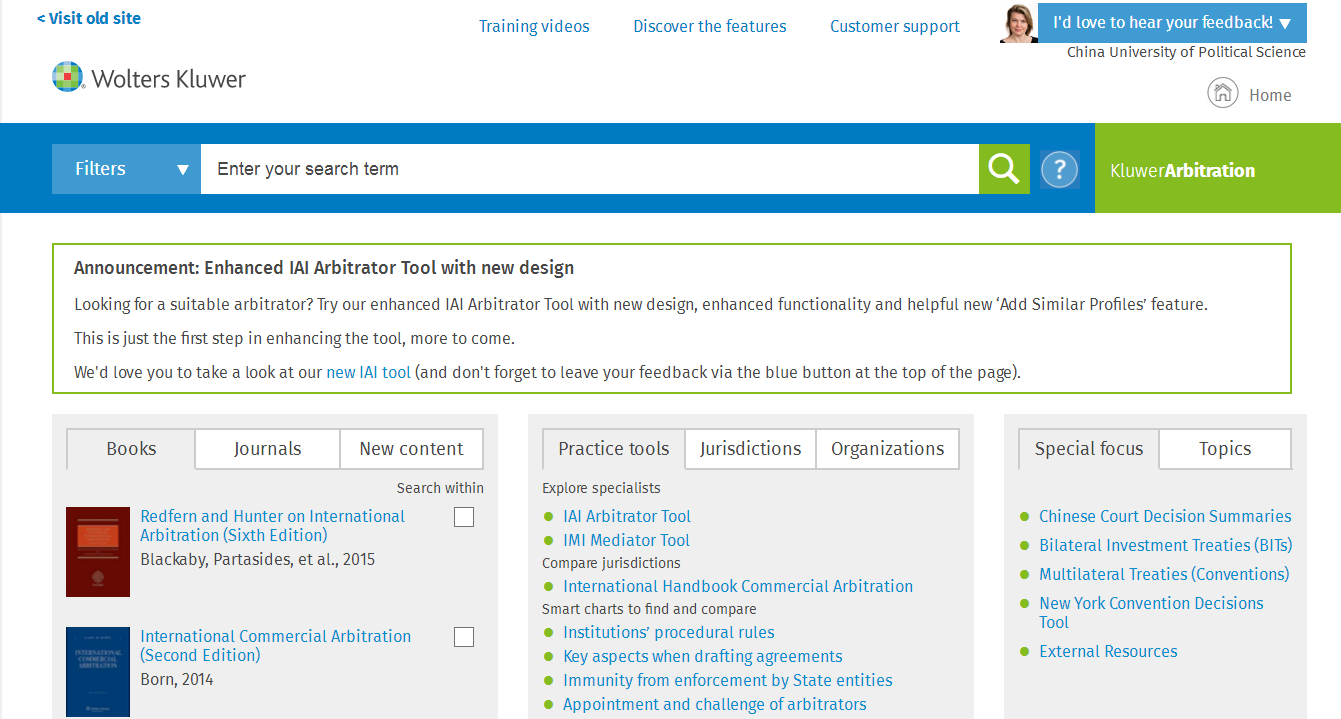
Task: Select the Practice tools tab
Action: point(614,449)
